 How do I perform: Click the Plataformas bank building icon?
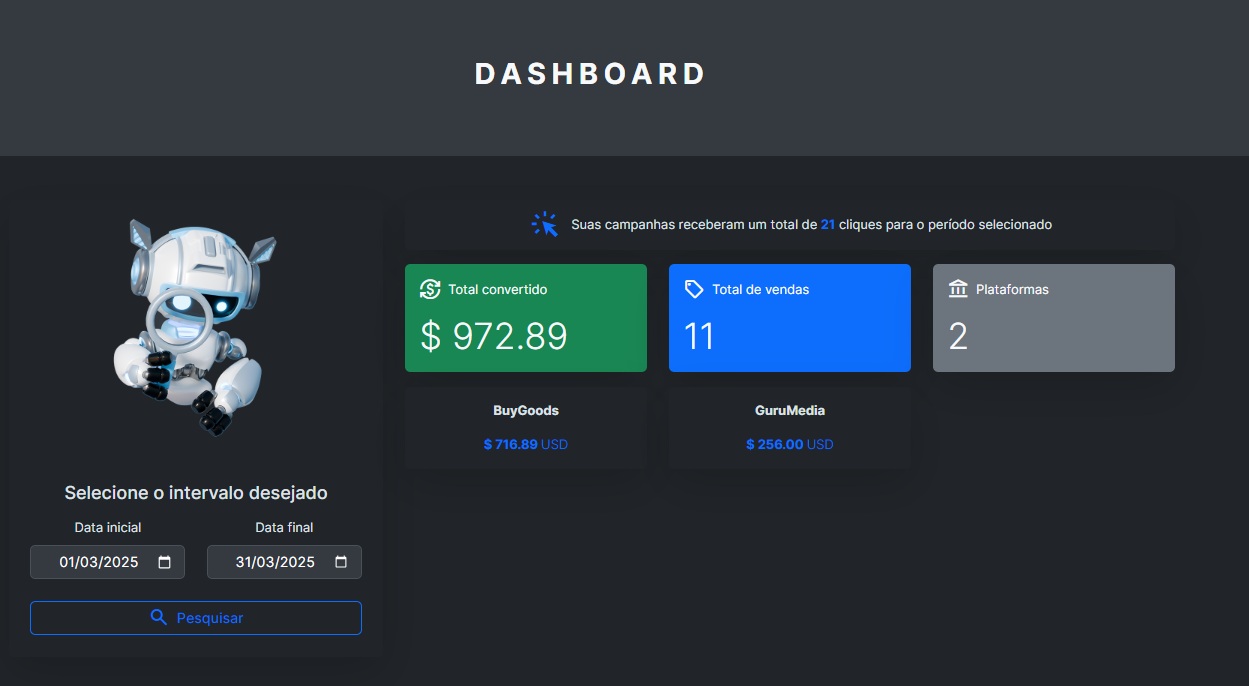[958, 289]
